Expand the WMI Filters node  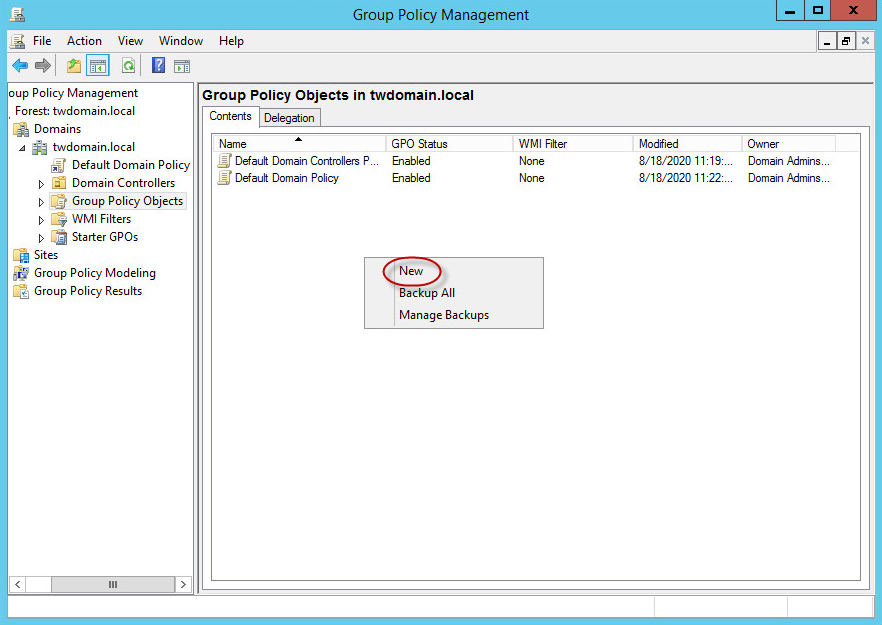[41, 218]
